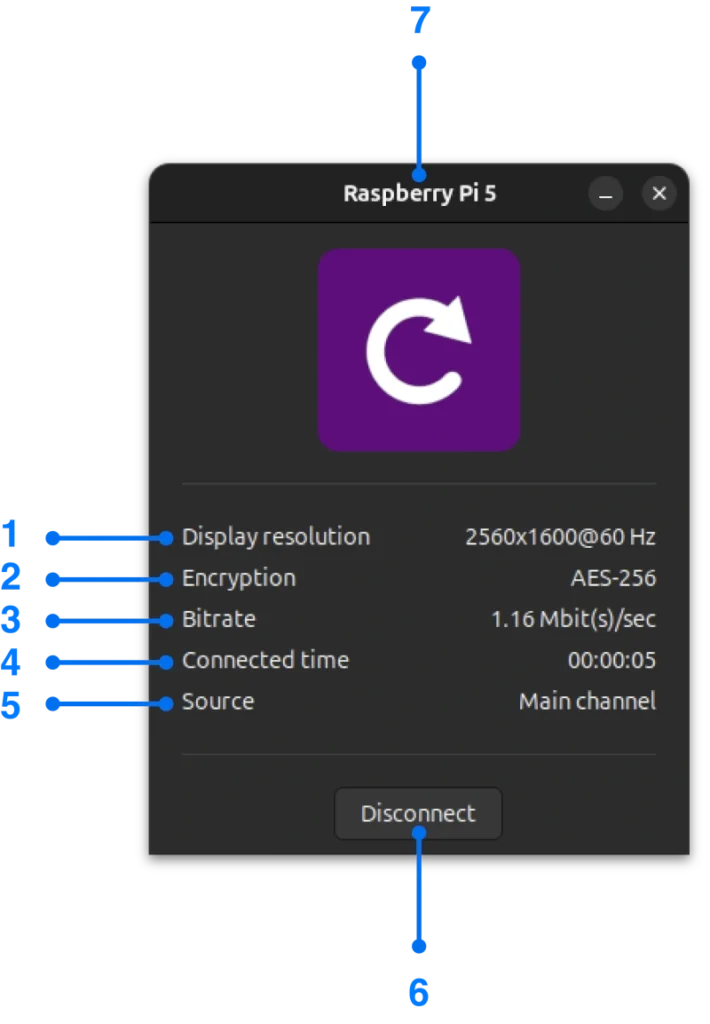710x1024 pixels.
Task: Click the 00:00:05 connected time value
Action: tap(611, 660)
